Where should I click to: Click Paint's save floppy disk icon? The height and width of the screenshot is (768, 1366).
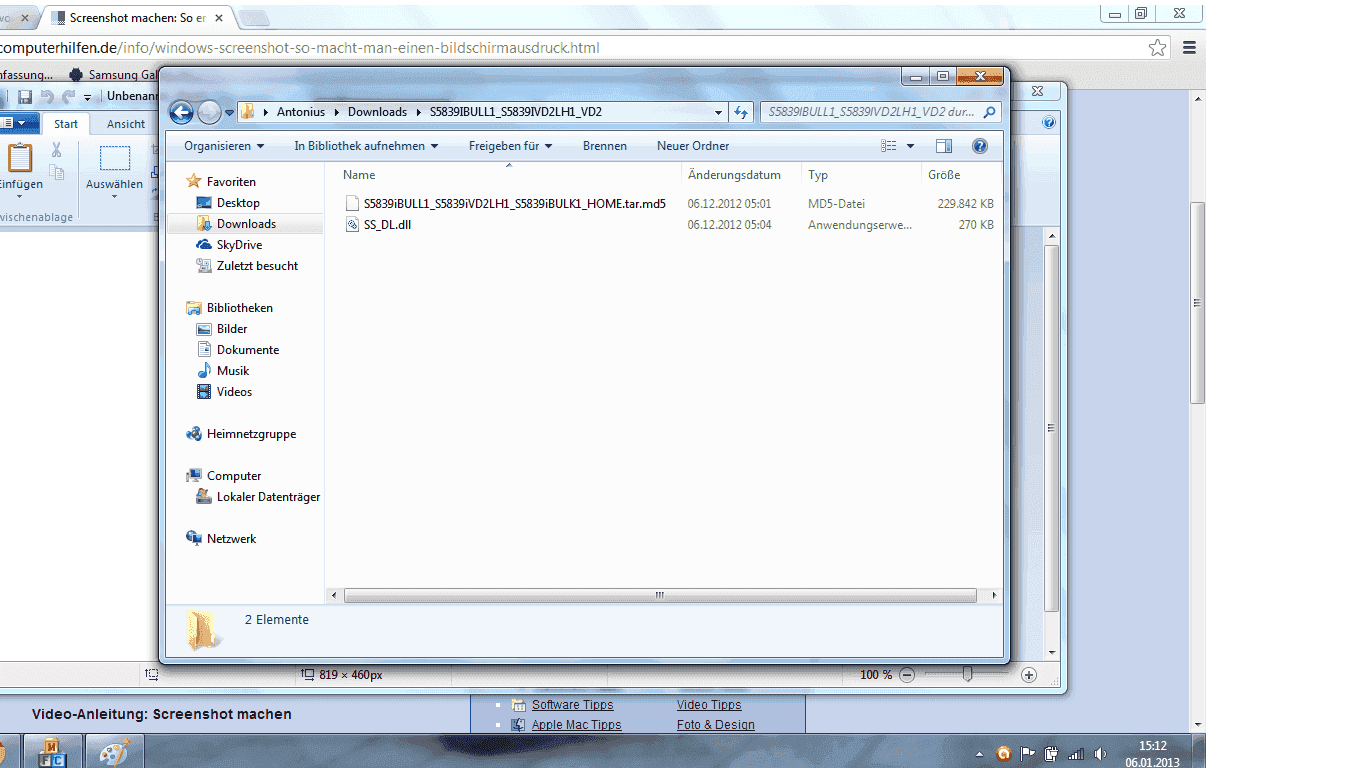coord(25,97)
